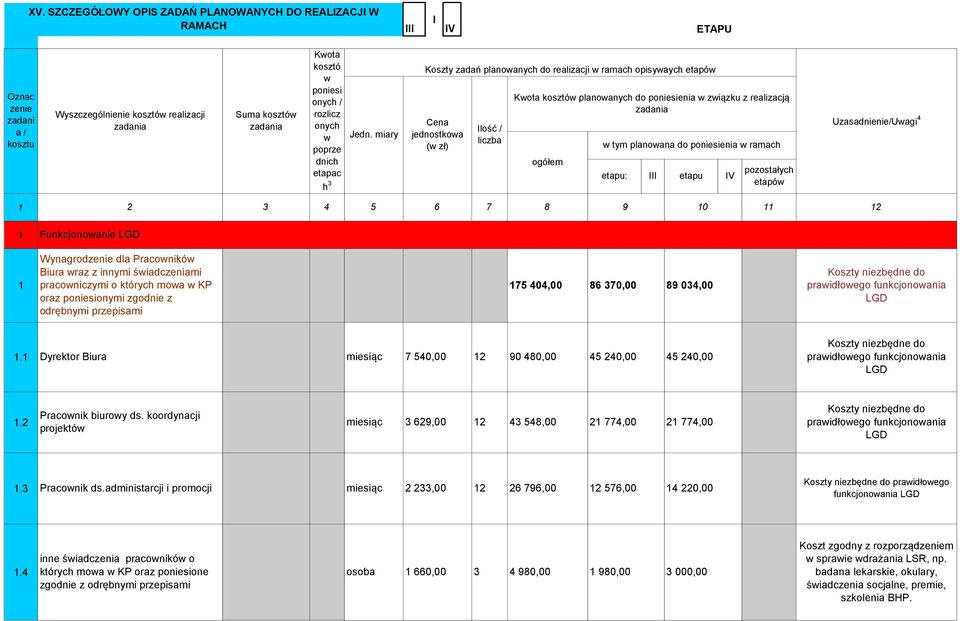The height and width of the screenshot is (621, 960).
Task: Select the stage box labeled III
Action: pos(414,19)
